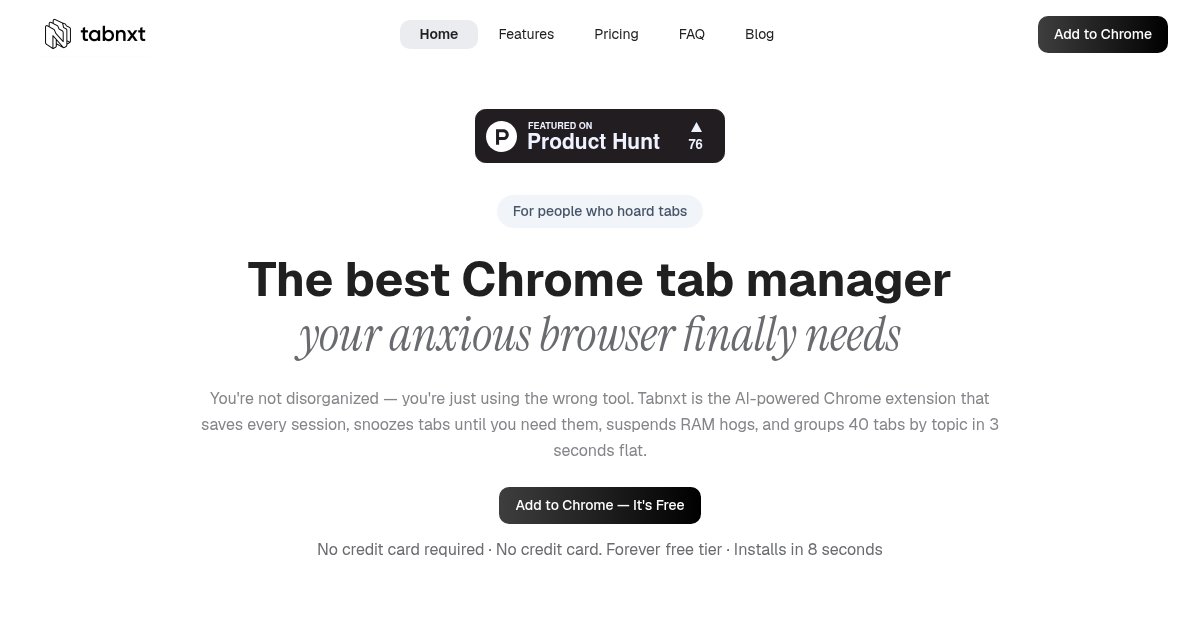Screen dimensions: 1200x630
Task: Click the upvote triangle on Product Hunt badge
Action: (696, 127)
